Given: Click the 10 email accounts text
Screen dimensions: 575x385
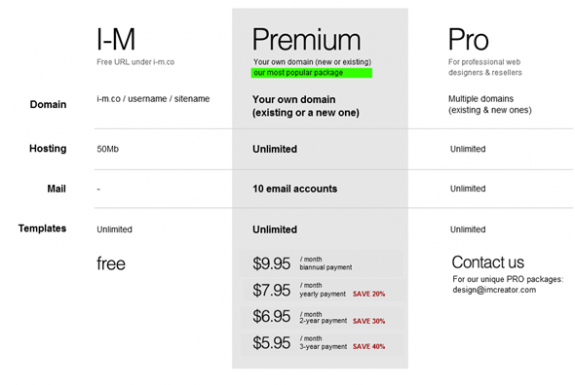Looking at the screenshot, I should pos(294,189).
